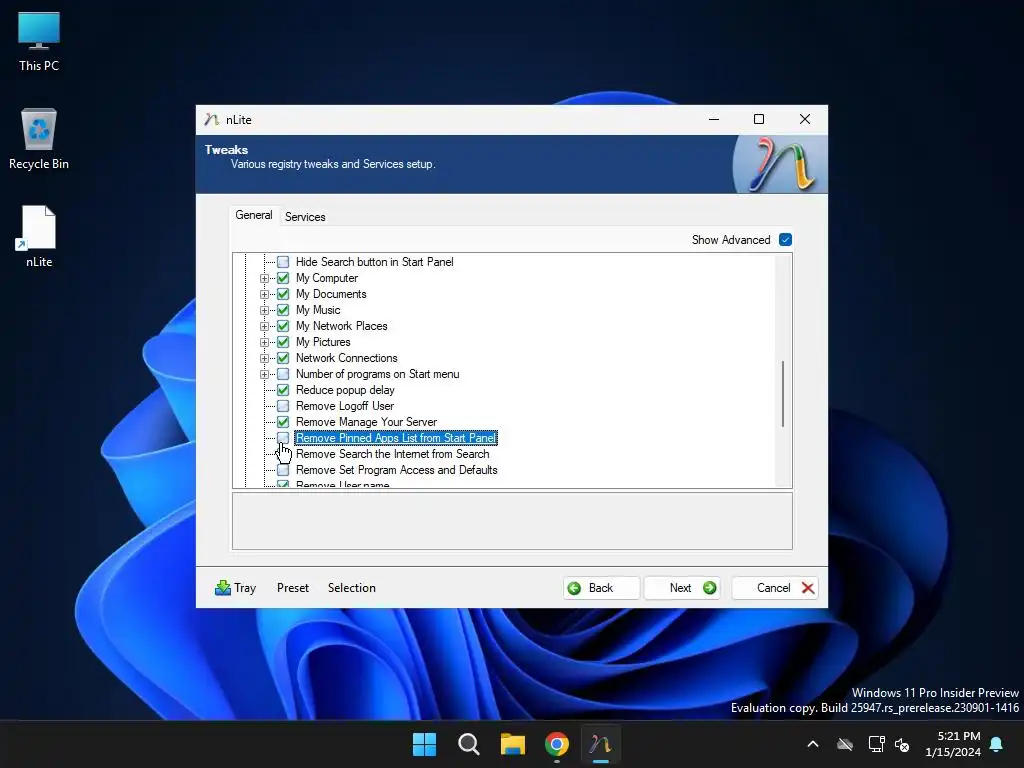The height and width of the screenshot is (768, 1024).
Task: Expand the My Documents tree node
Action: click(264, 294)
